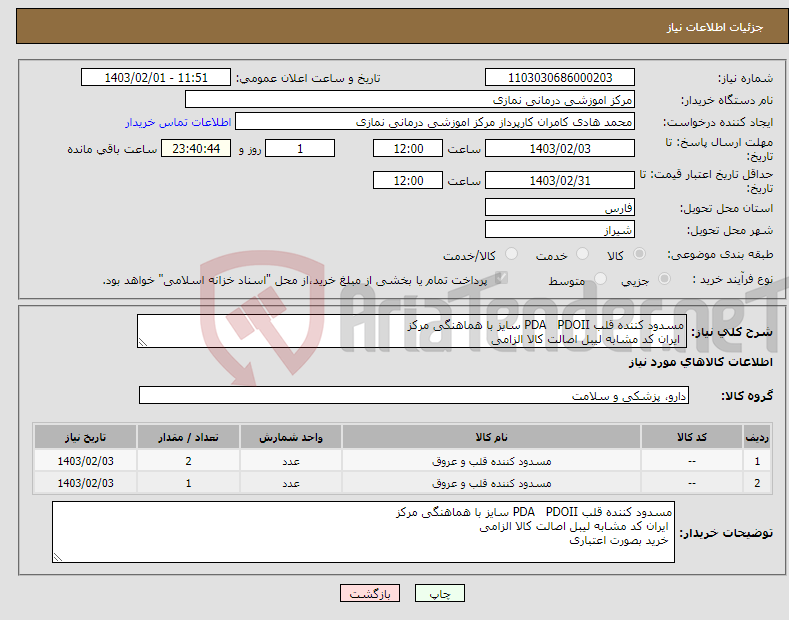The height and width of the screenshot is (620, 789).
Task: Click the buyer notes textarea resize grip
Action: (x=58, y=557)
